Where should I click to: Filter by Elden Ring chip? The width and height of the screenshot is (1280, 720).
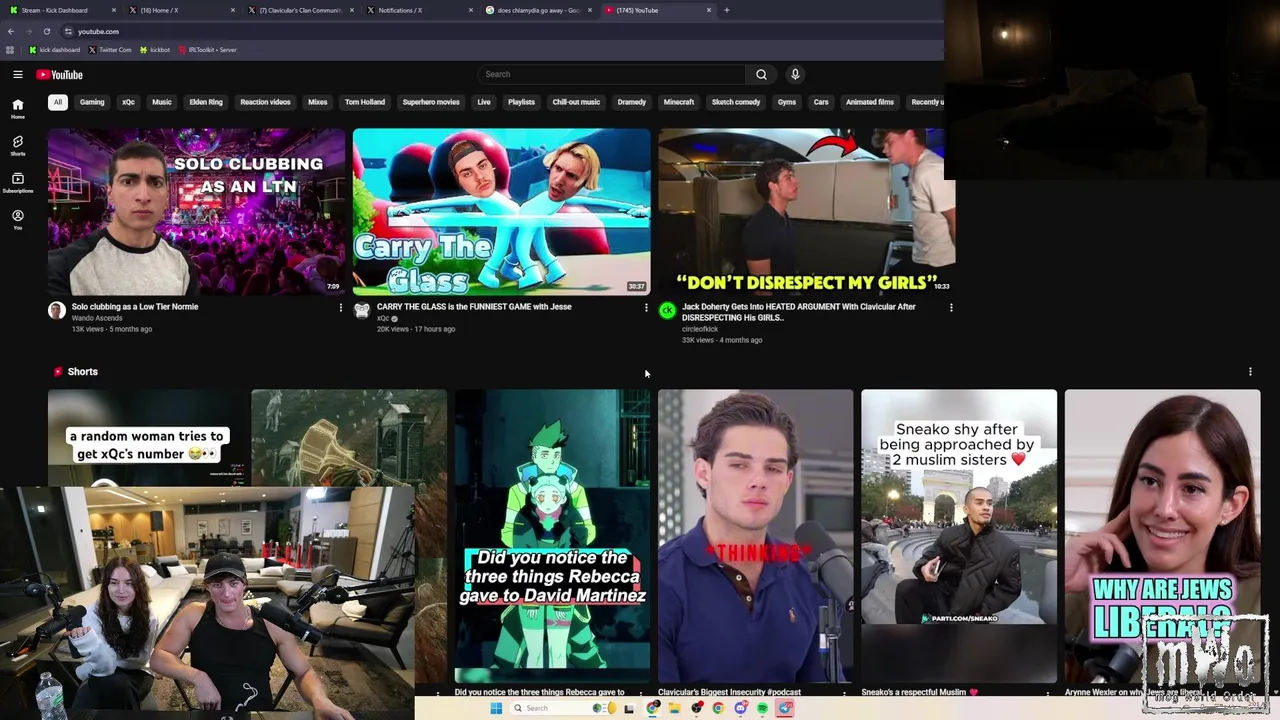pyautogui.click(x=206, y=102)
